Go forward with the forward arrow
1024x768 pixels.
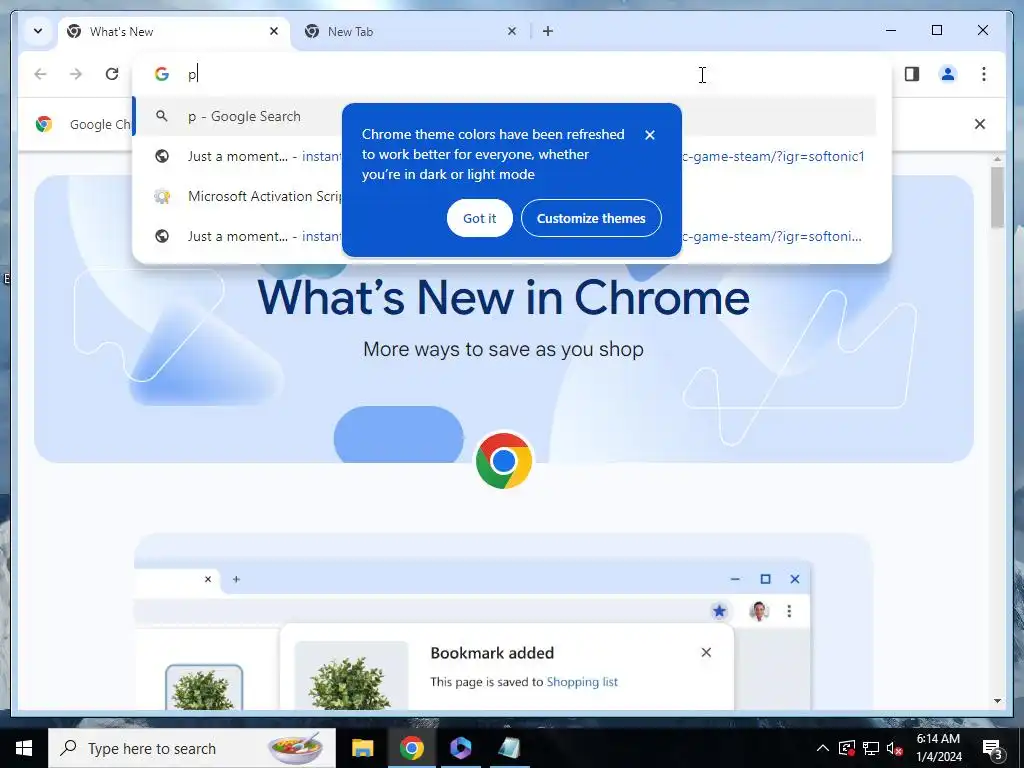pyautogui.click(x=76, y=74)
